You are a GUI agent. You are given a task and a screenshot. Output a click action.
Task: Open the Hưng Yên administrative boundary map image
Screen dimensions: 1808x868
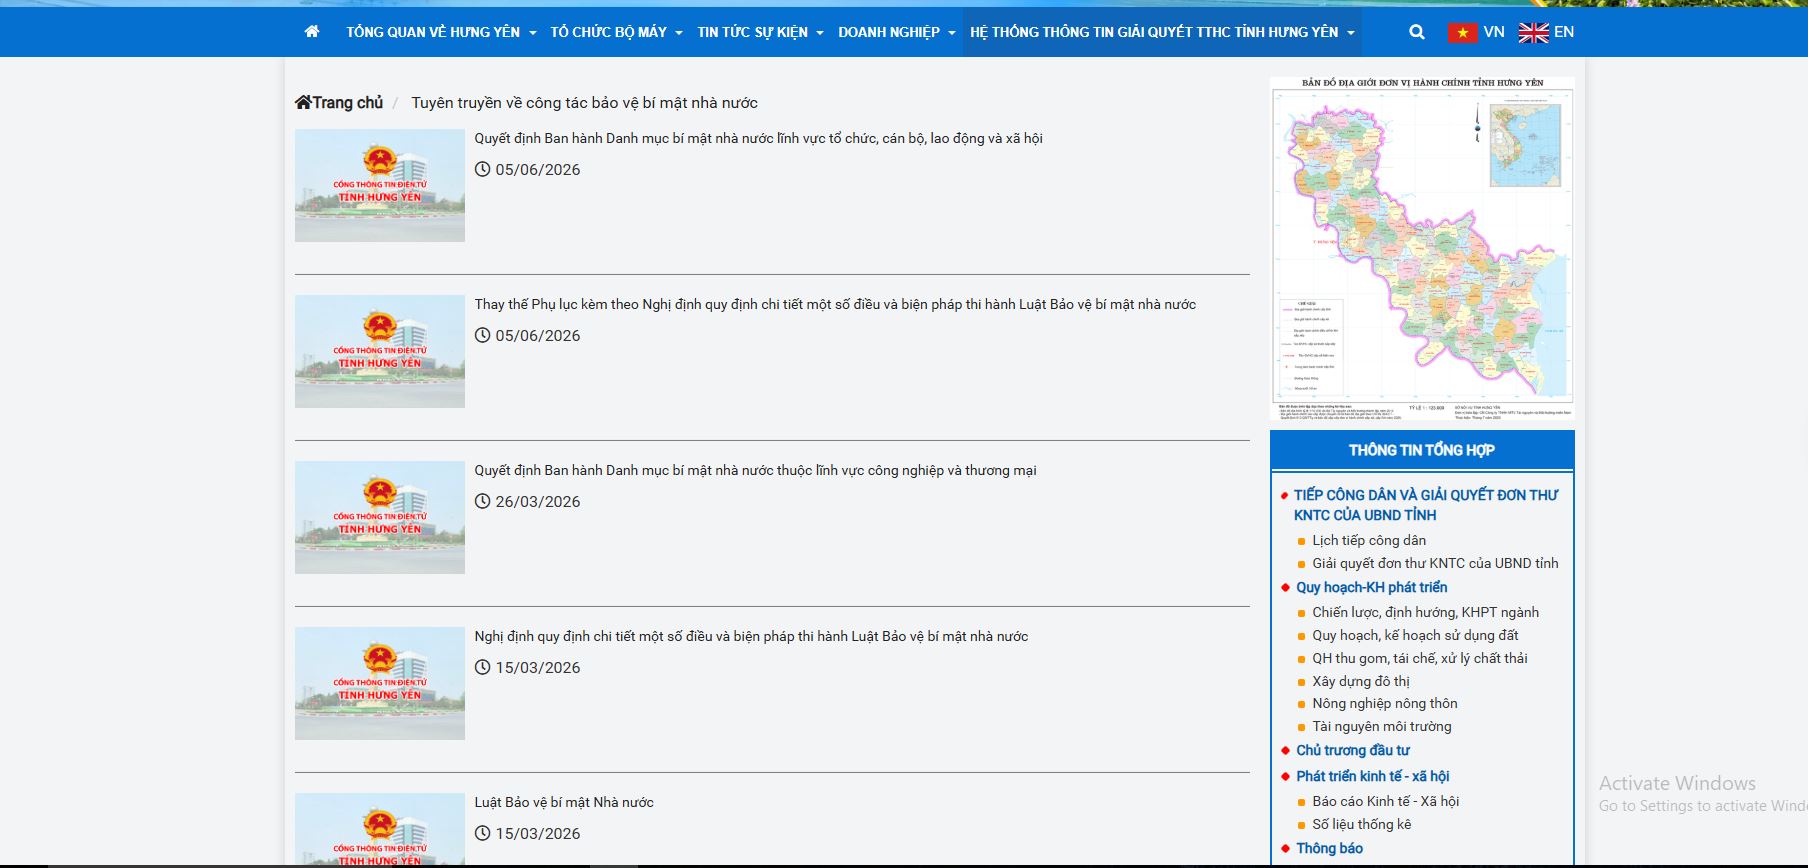pyautogui.click(x=1422, y=248)
